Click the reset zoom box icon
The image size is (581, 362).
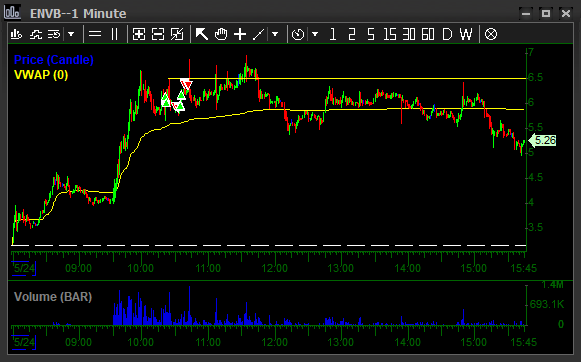tap(177, 34)
